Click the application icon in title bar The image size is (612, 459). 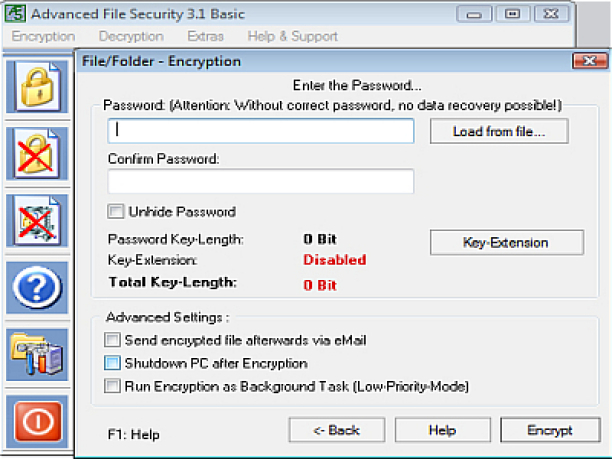click(x=14, y=14)
